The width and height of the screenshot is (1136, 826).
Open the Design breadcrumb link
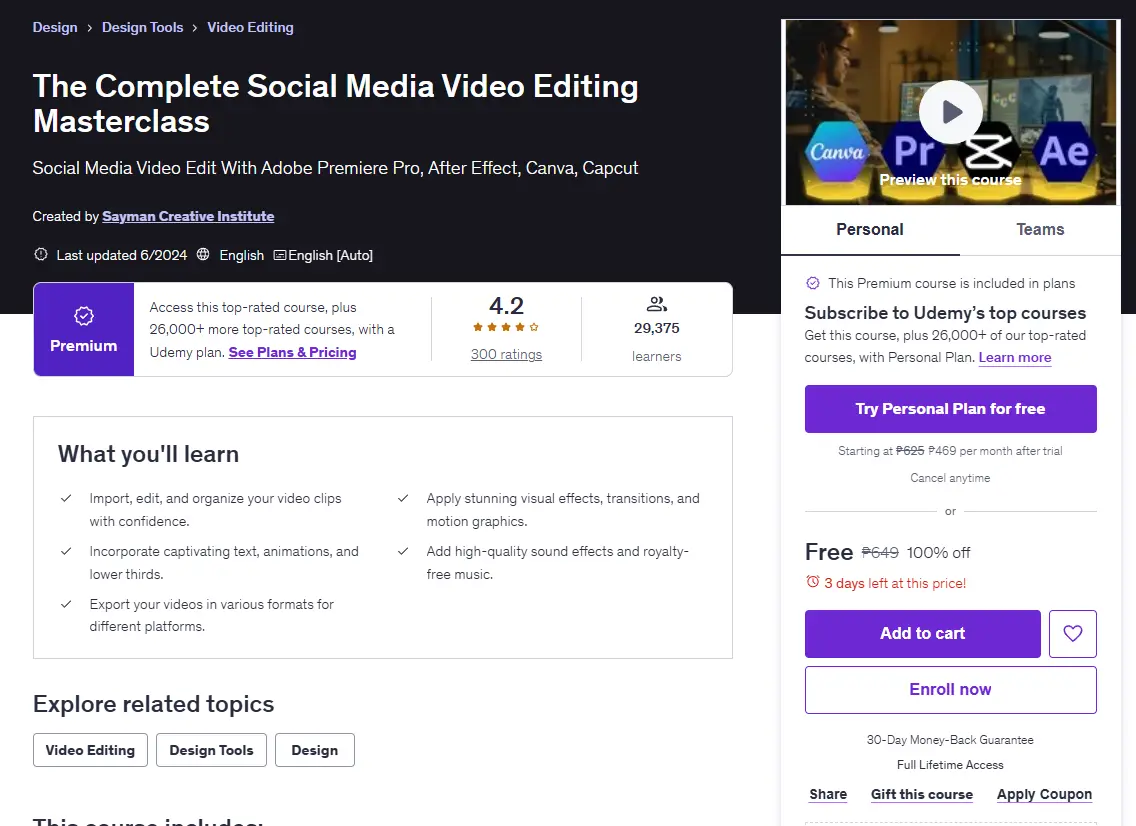(x=55, y=28)
